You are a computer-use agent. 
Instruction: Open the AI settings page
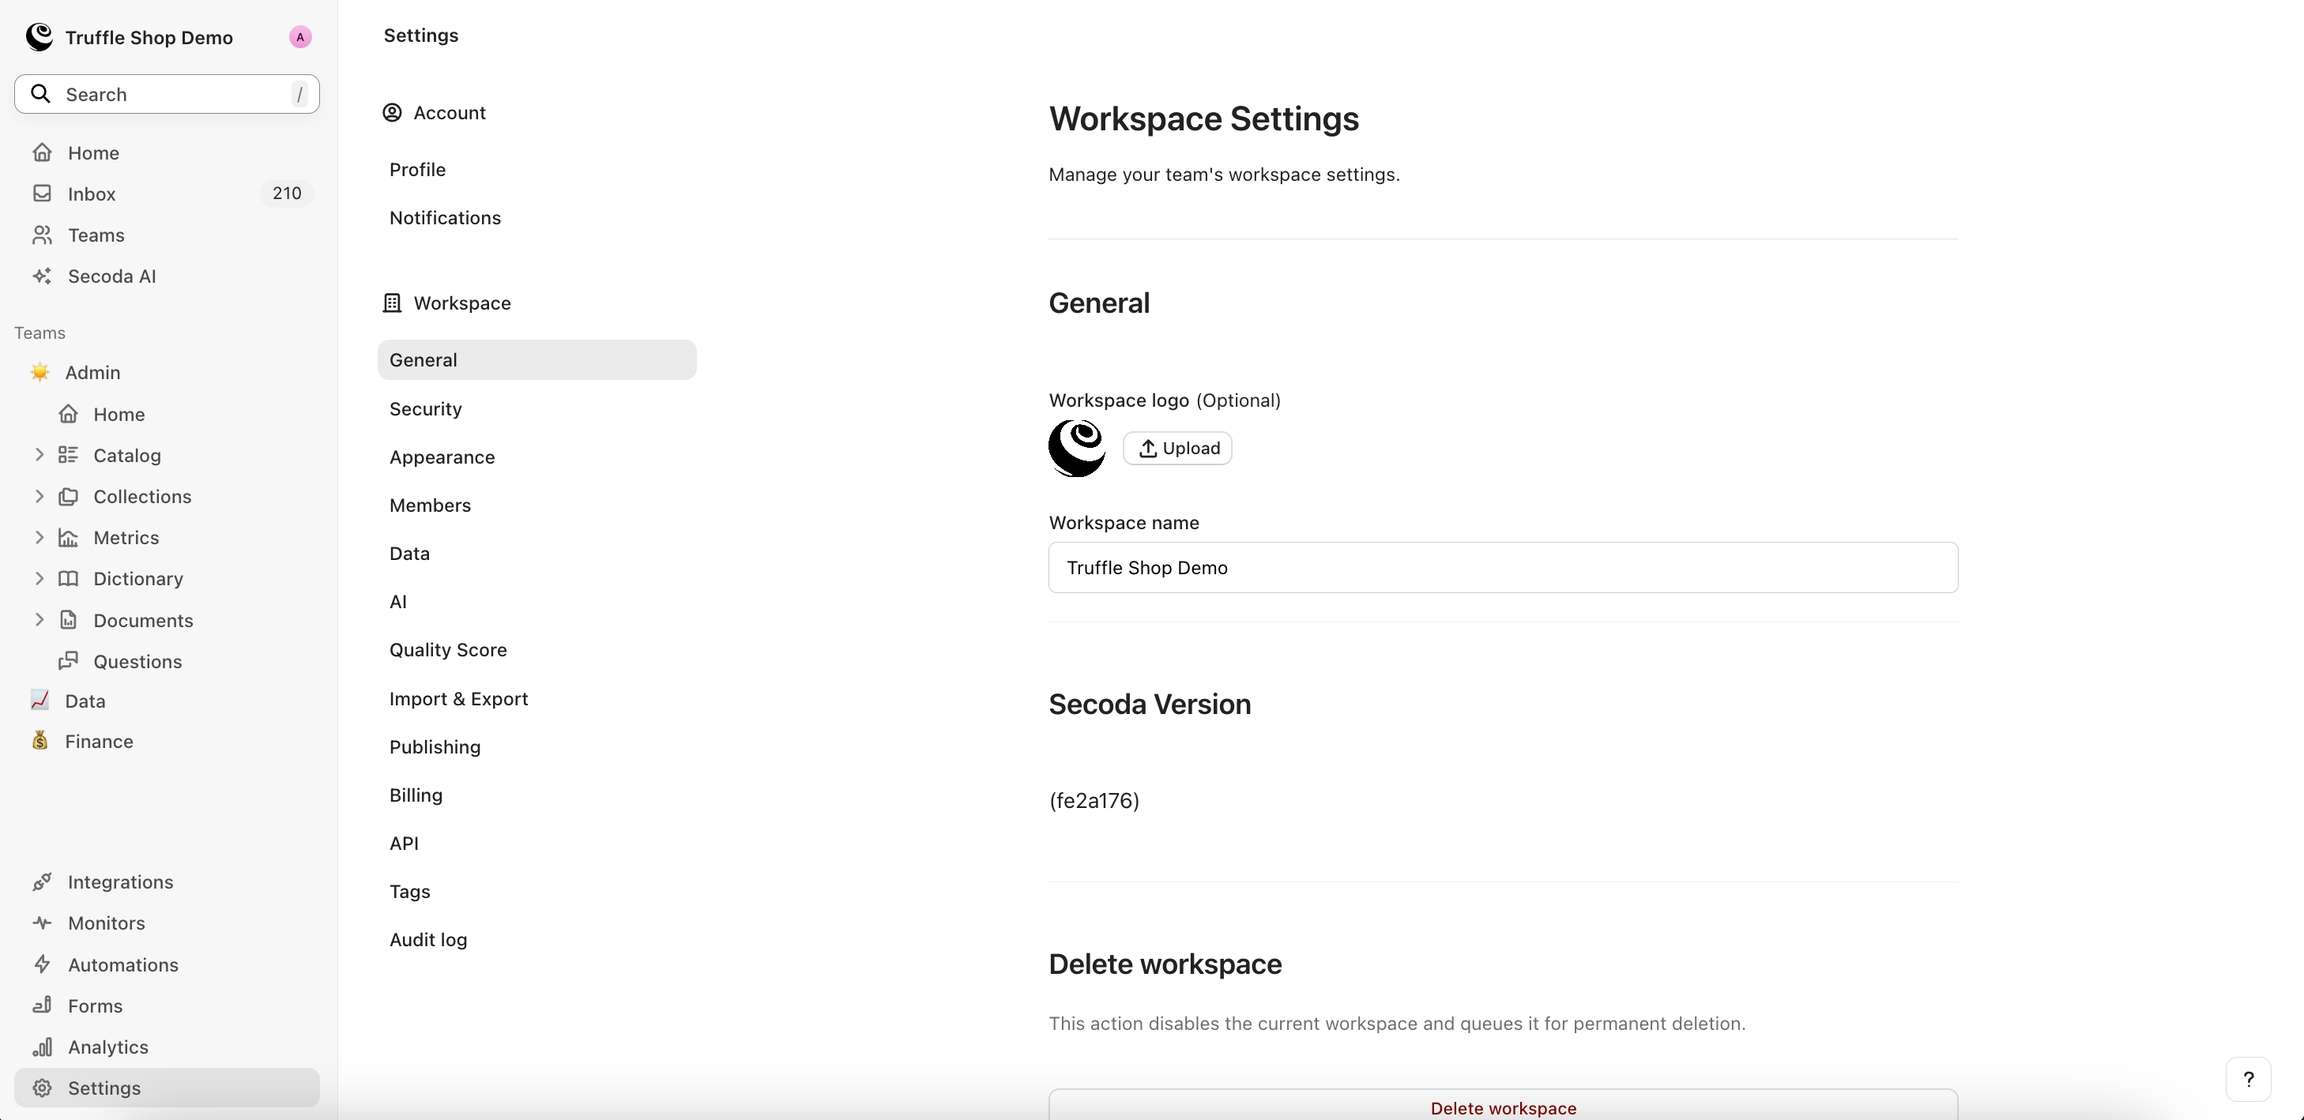pos(537,602)
